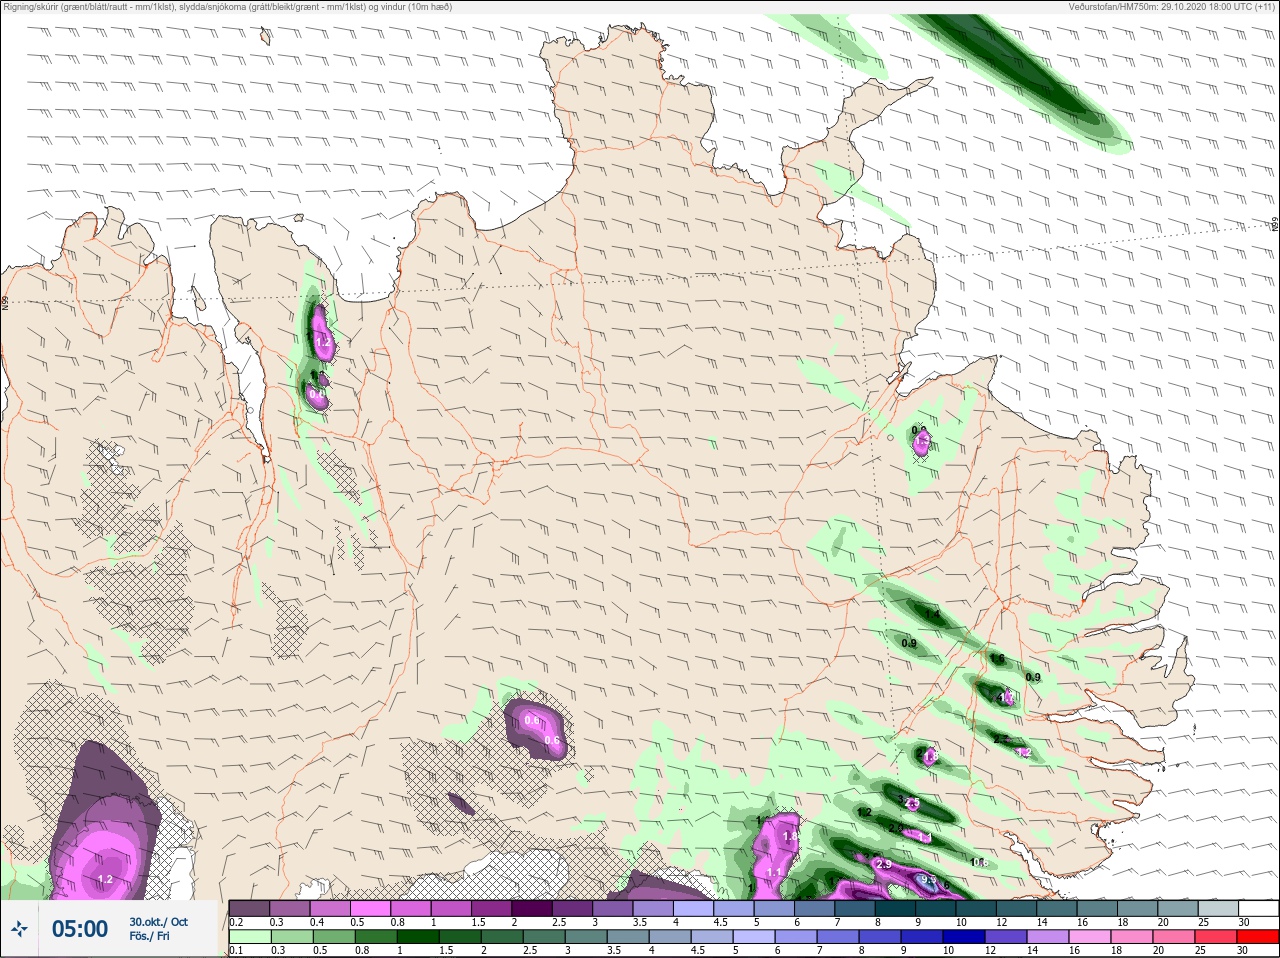
Task: Click the '0.1' label starting bottom legend row
Action: pos(237,951)
